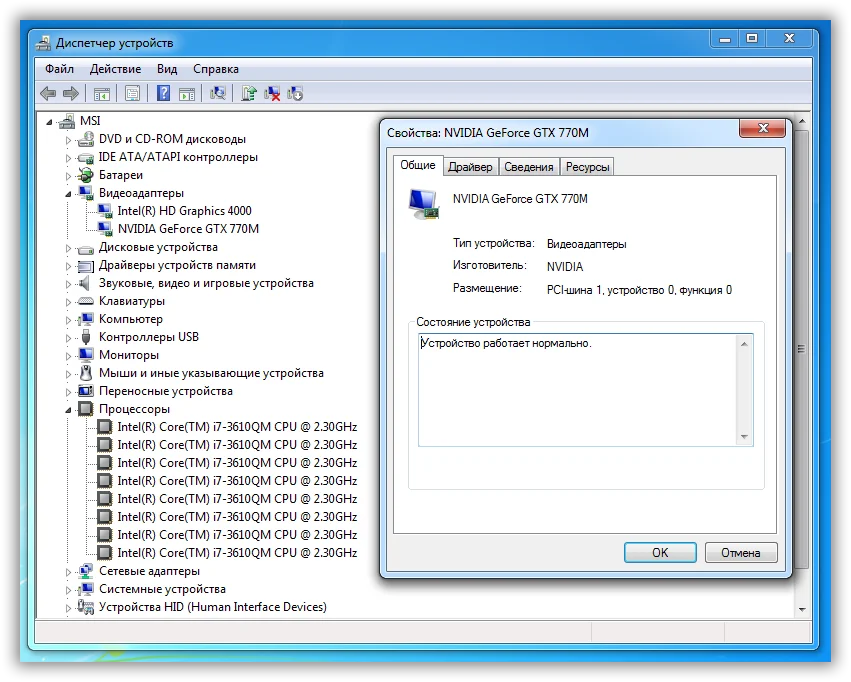
Task: Click the Звуковые устройства speaker icon
Action: (x=85, y=283)
